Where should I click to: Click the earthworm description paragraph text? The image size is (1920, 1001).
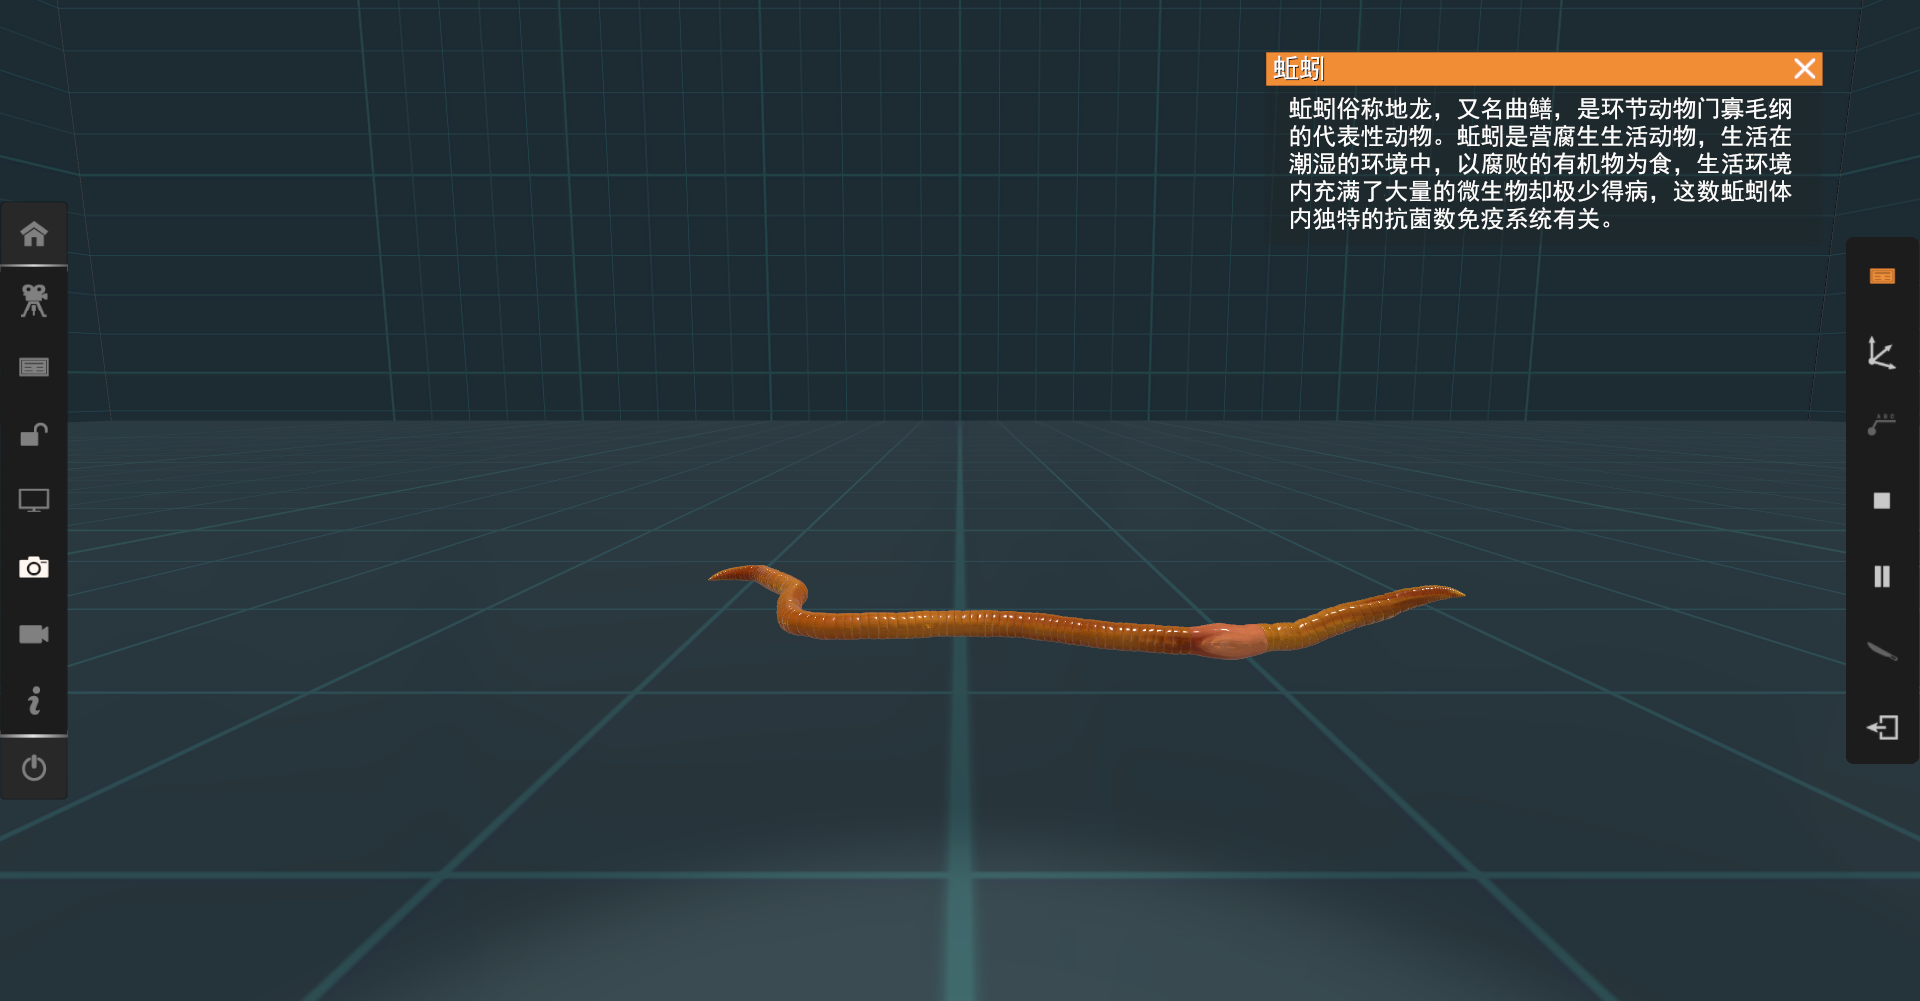[x=1540, y=164]
